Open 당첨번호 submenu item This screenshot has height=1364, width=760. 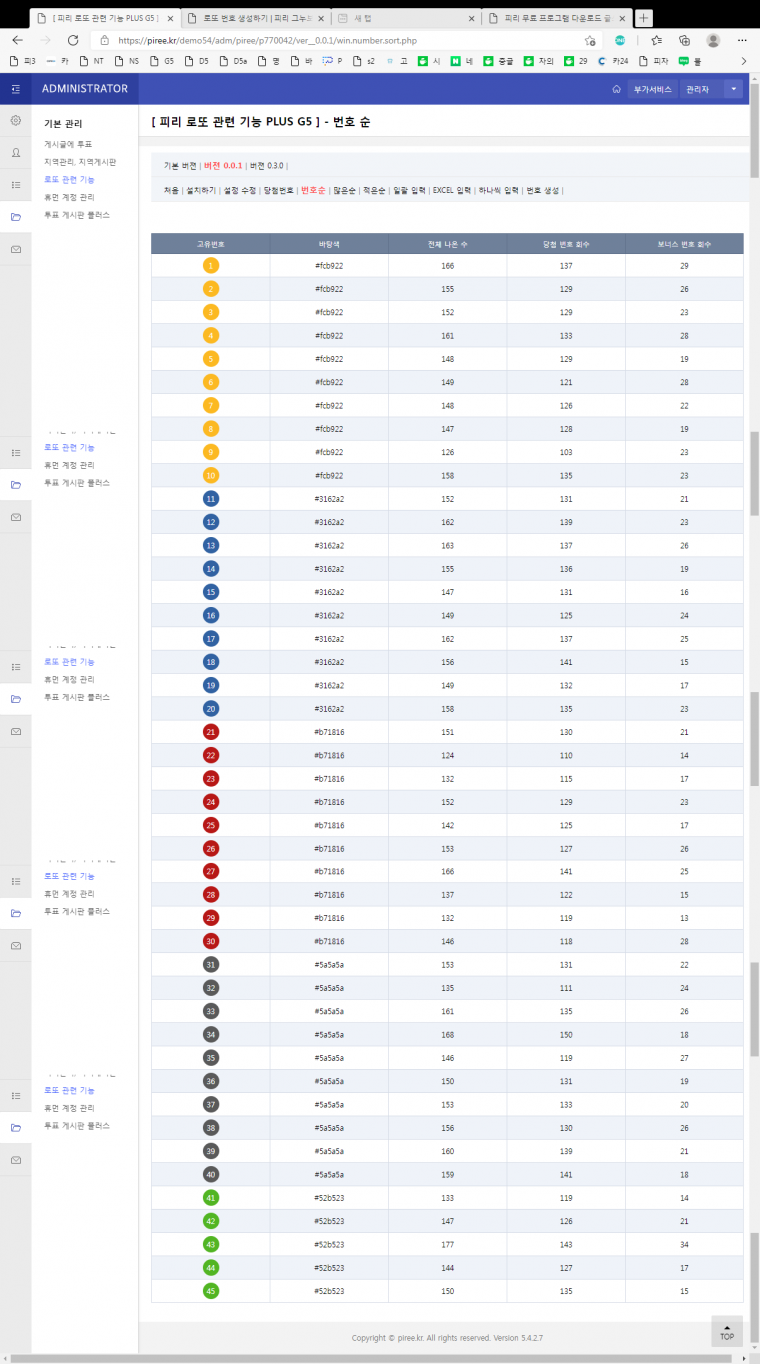click(x=279, y=190)
